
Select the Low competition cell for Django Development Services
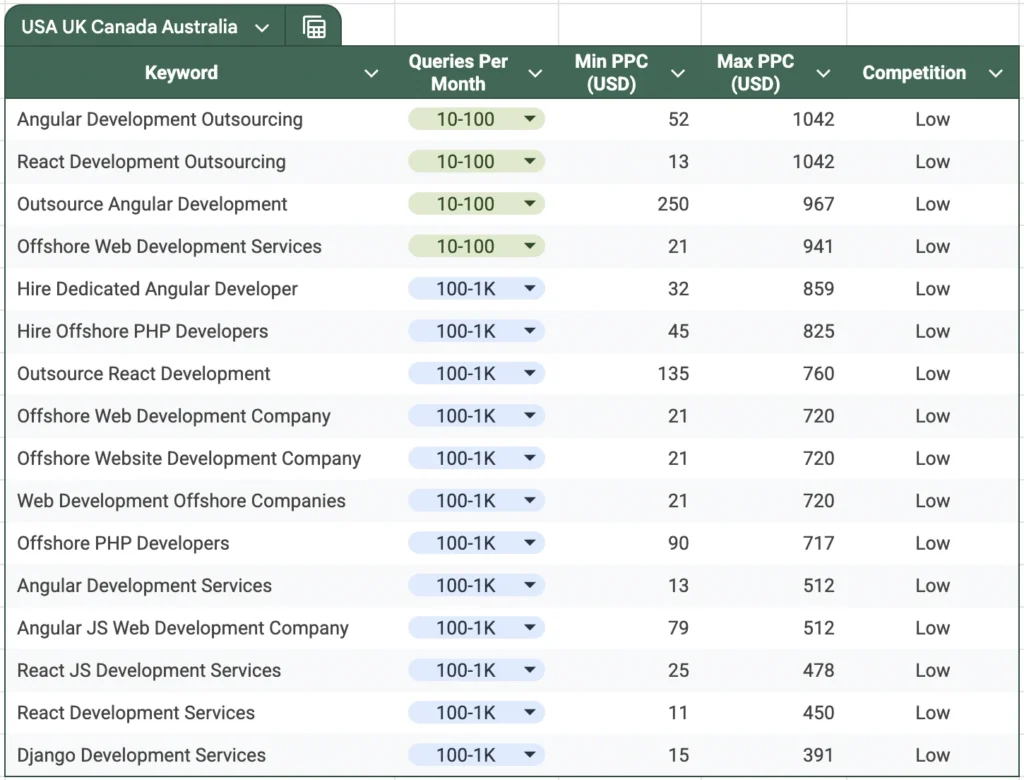[931, 754]
